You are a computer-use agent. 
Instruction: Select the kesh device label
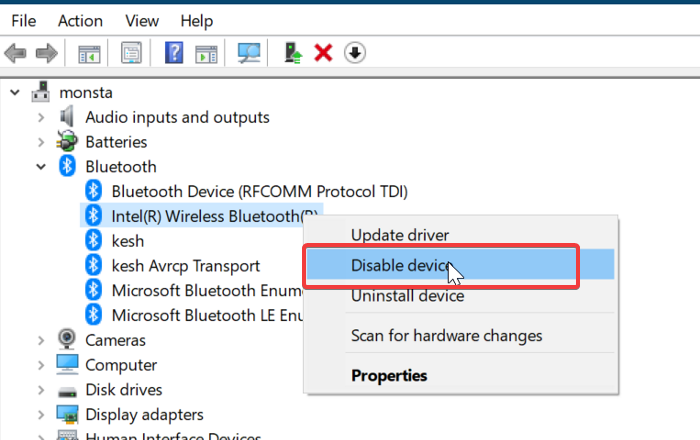point(128,241)
